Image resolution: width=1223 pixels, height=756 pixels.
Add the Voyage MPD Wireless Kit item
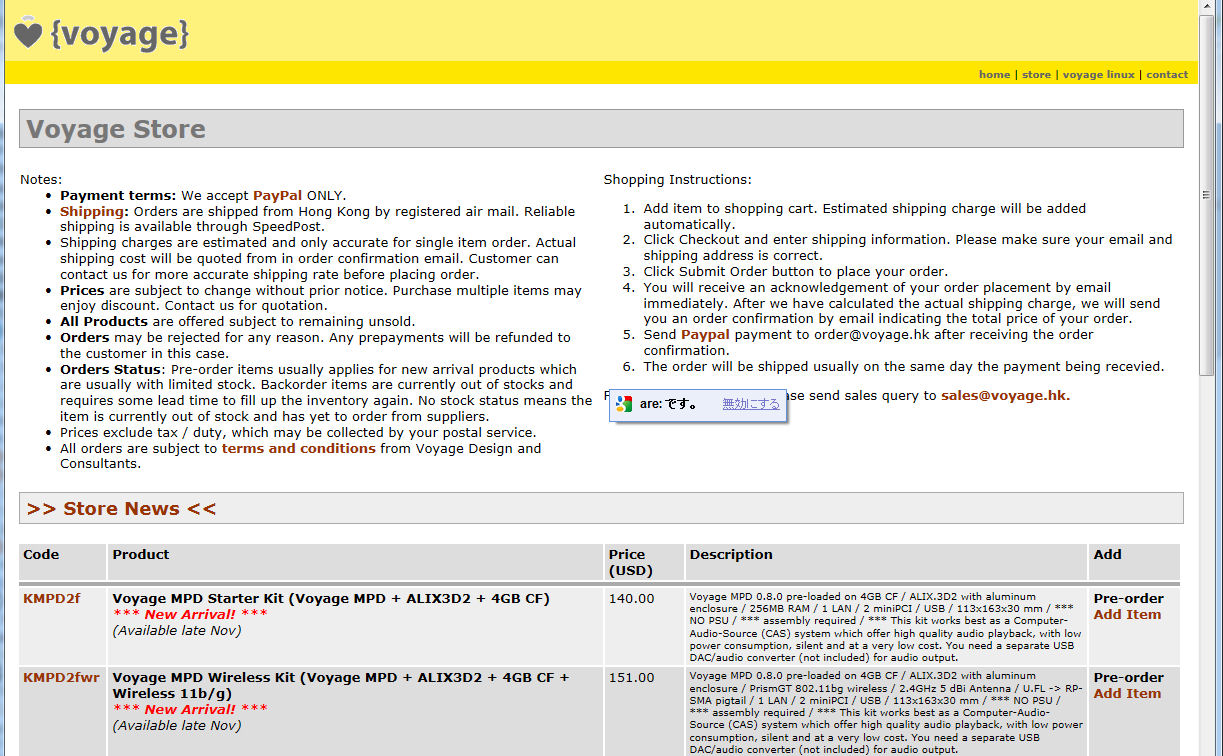click(x=1127, y=693)
